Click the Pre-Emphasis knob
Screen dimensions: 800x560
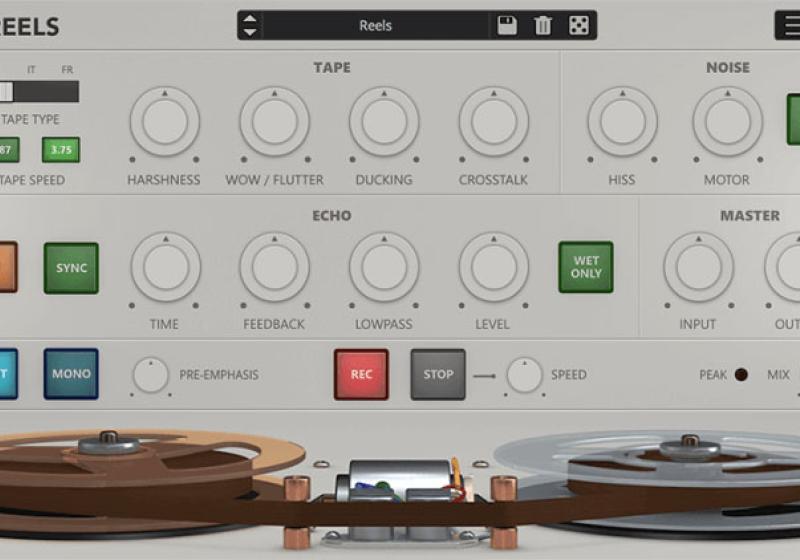coord(151,375)
